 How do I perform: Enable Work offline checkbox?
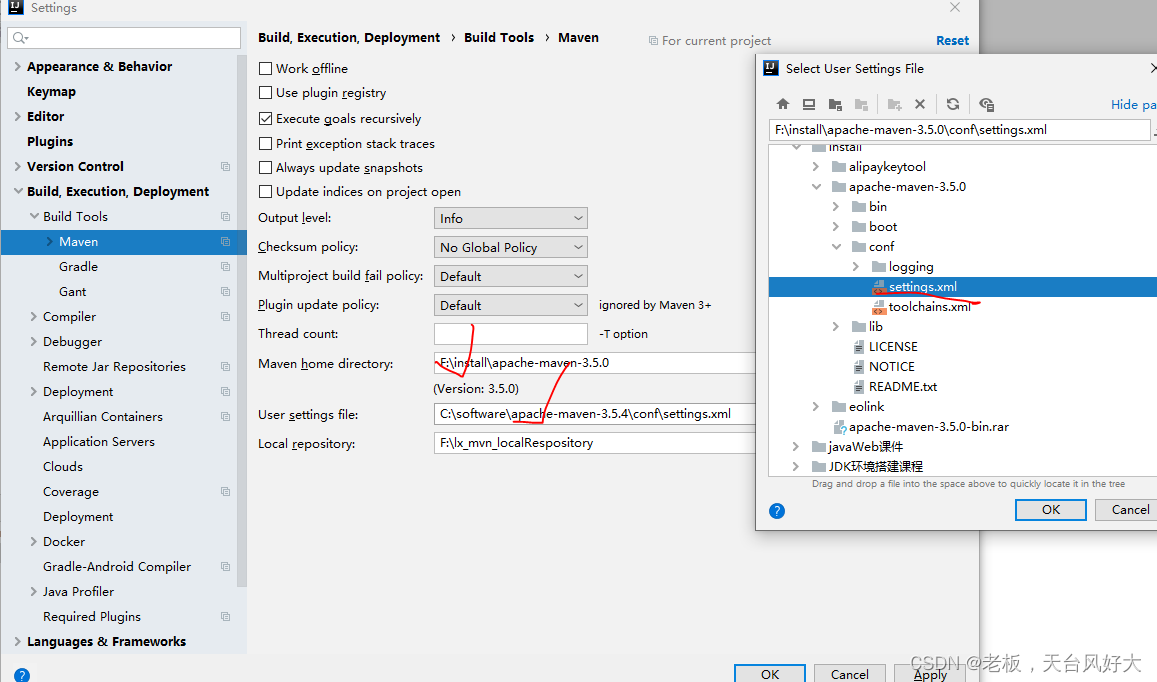pos(266,69)
